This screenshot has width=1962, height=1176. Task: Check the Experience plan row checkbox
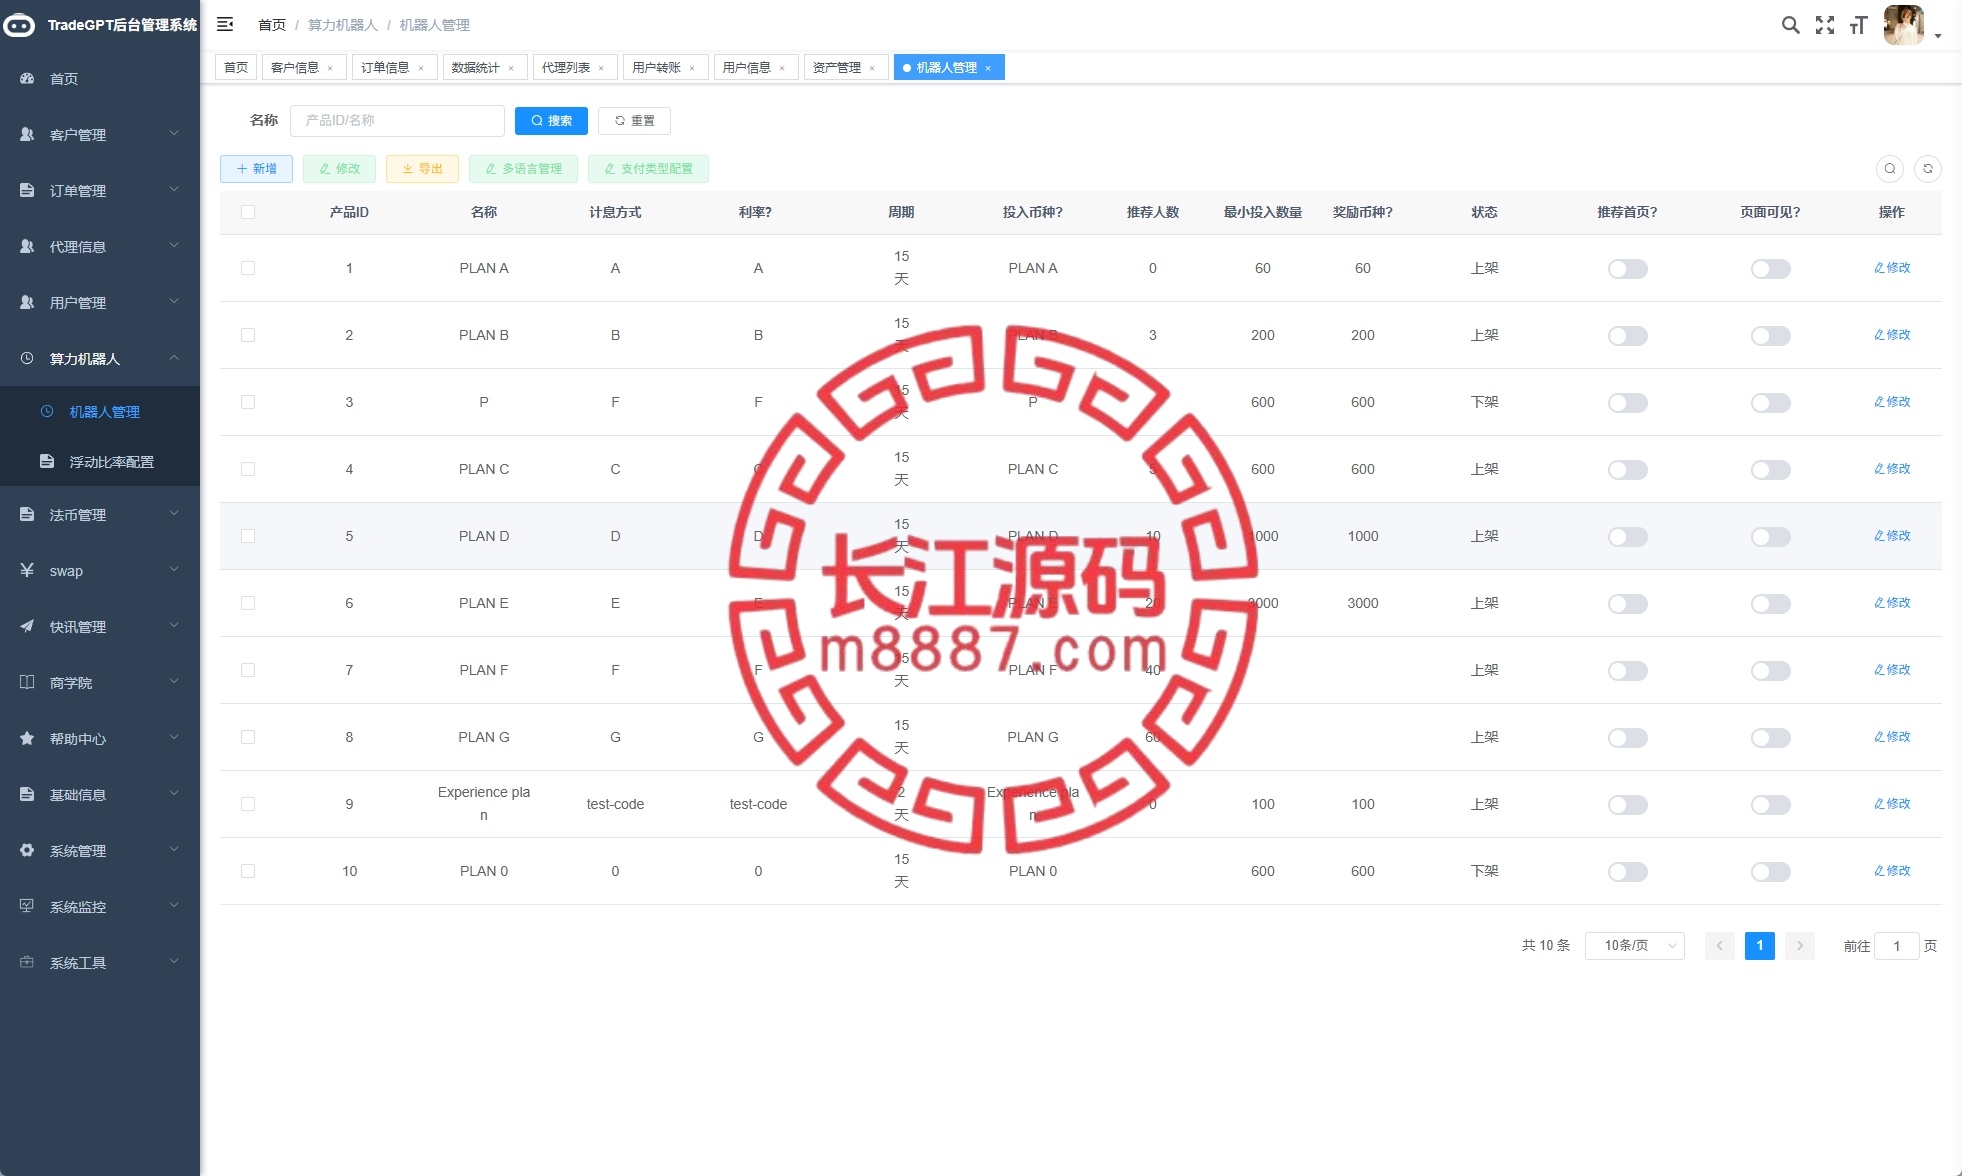(248, 804)
